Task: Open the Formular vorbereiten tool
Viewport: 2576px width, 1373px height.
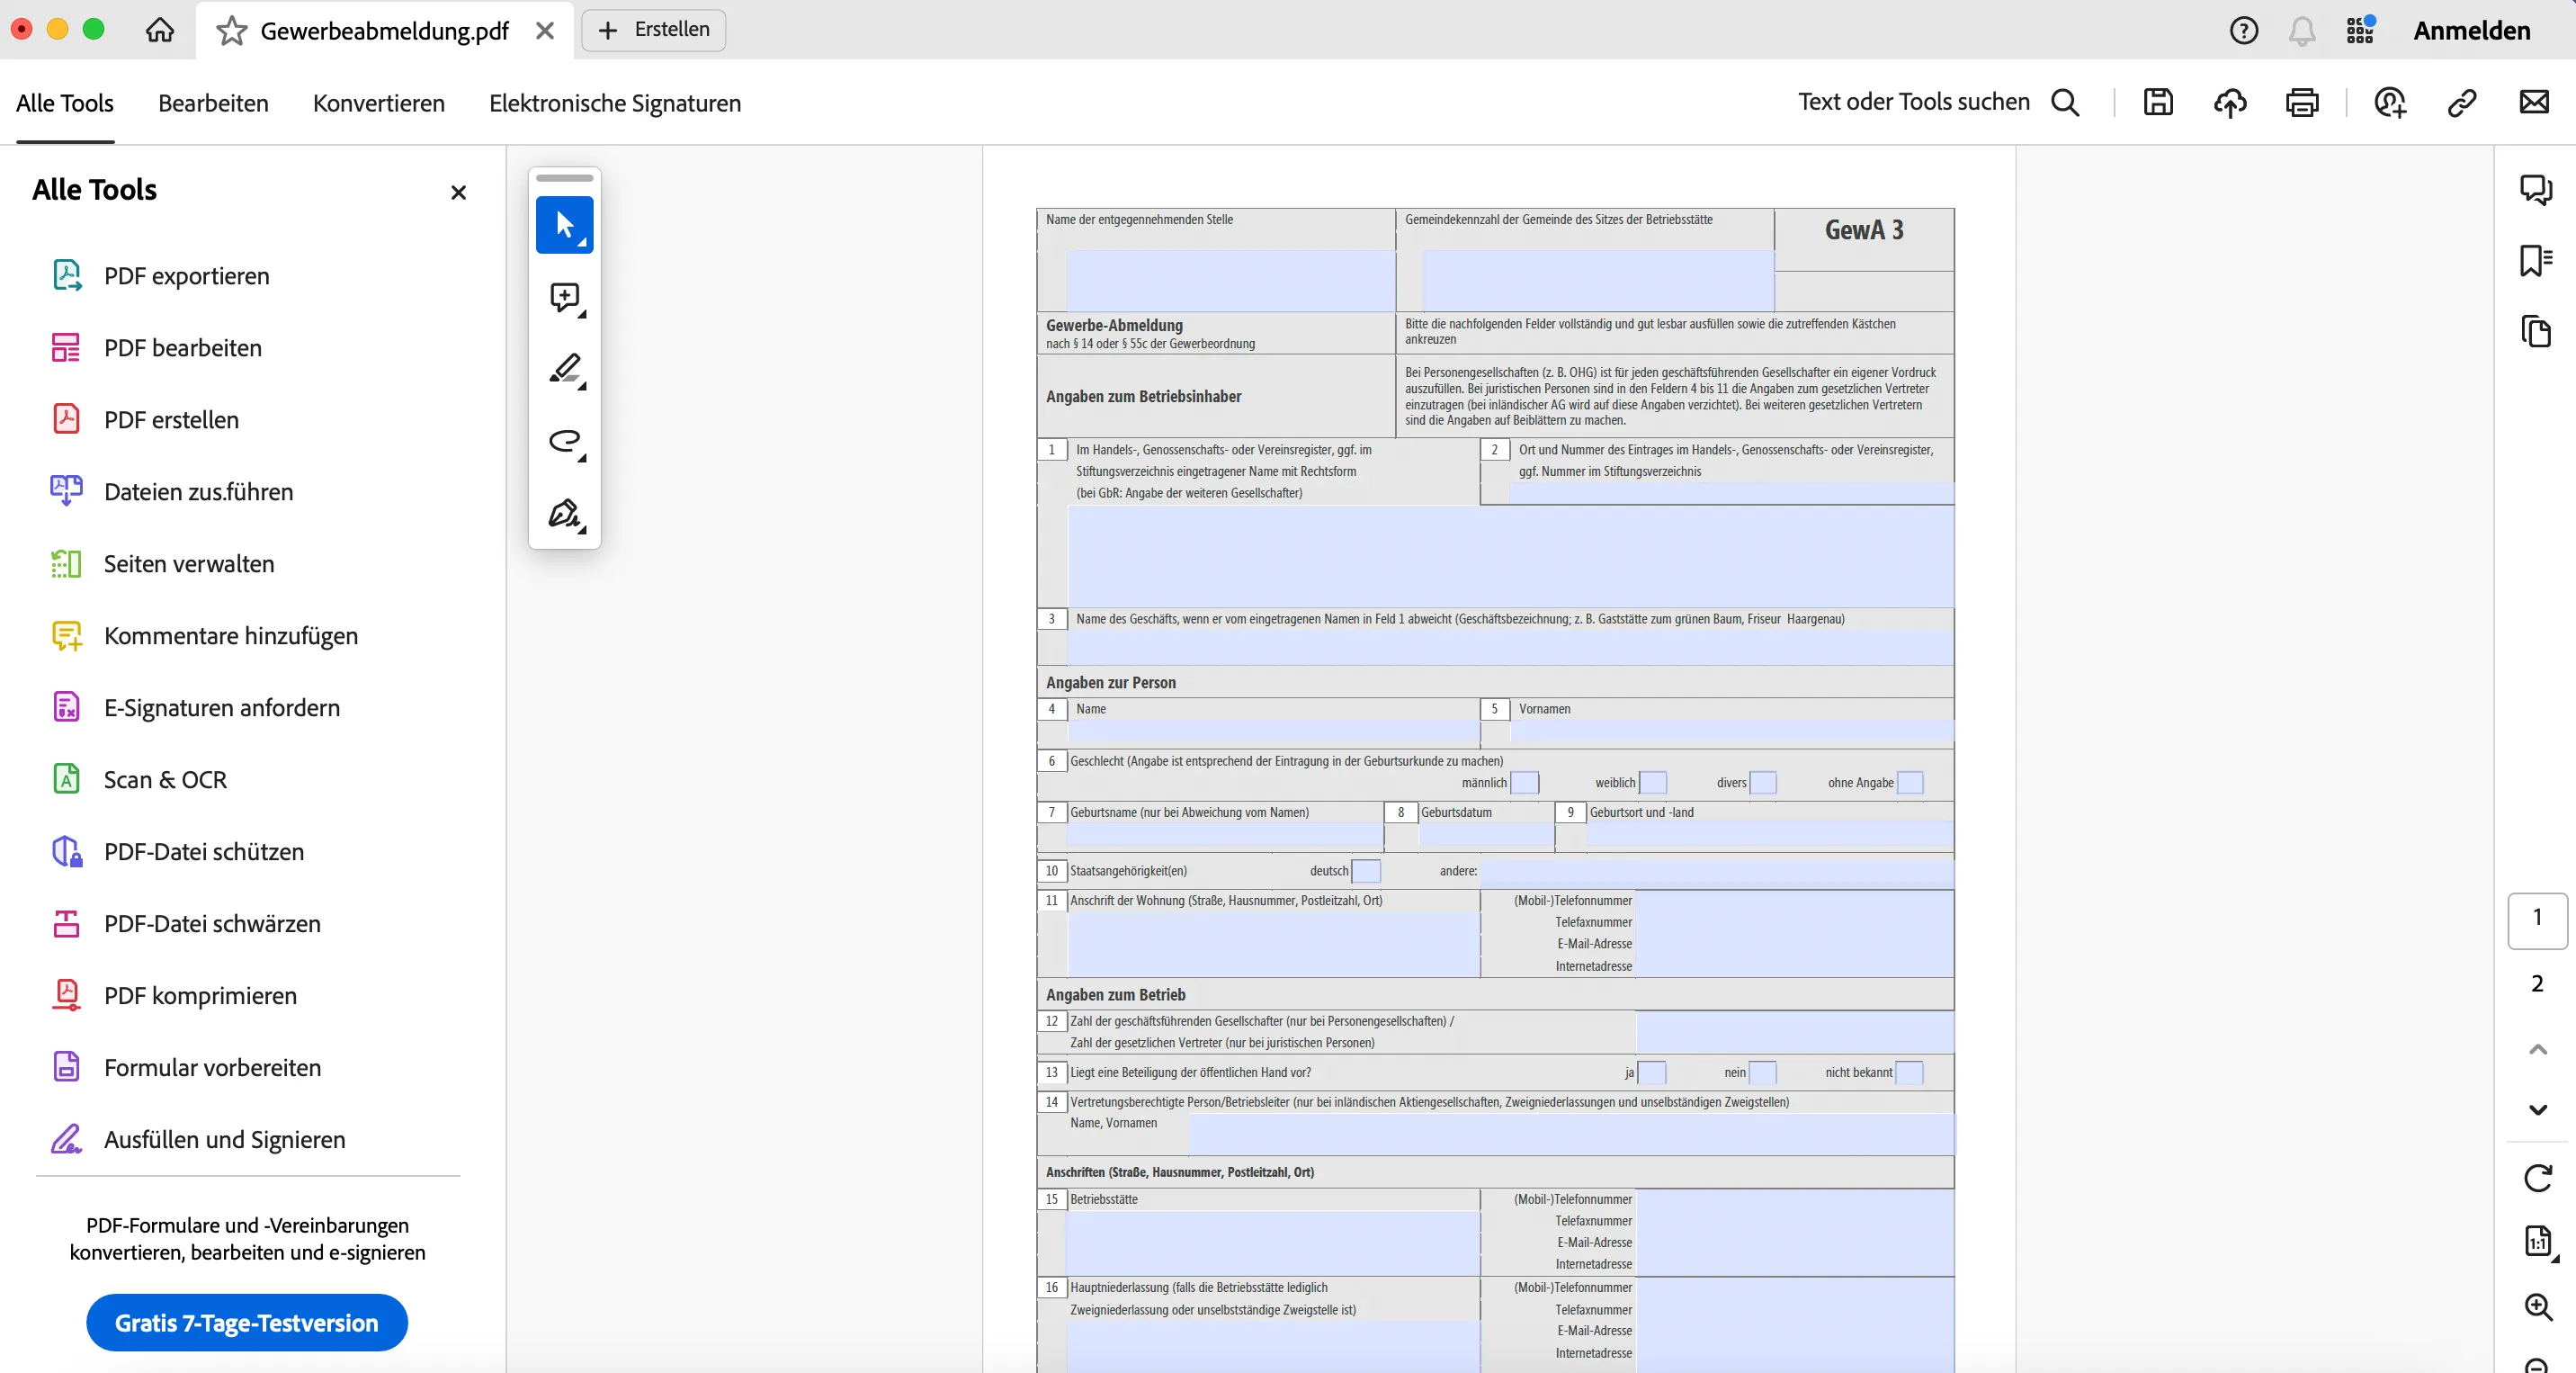Action: point(211,1067)
